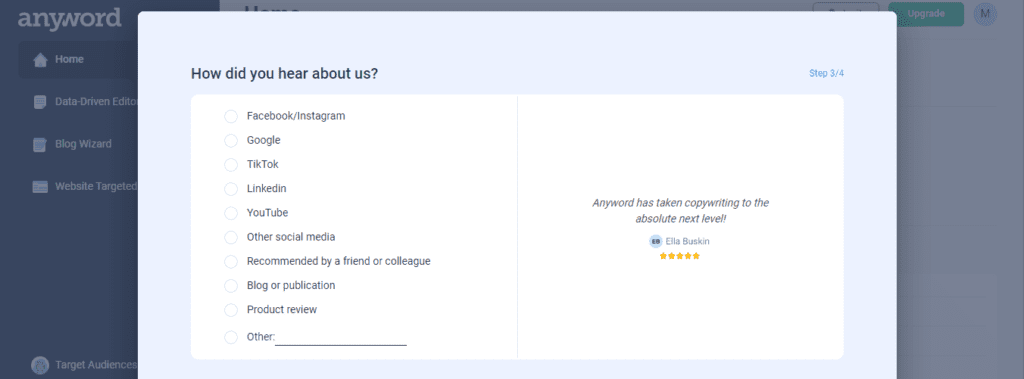The image size is (1024, 379).
Task: Select Recommended by a friend or colleague
Action: 231,261
